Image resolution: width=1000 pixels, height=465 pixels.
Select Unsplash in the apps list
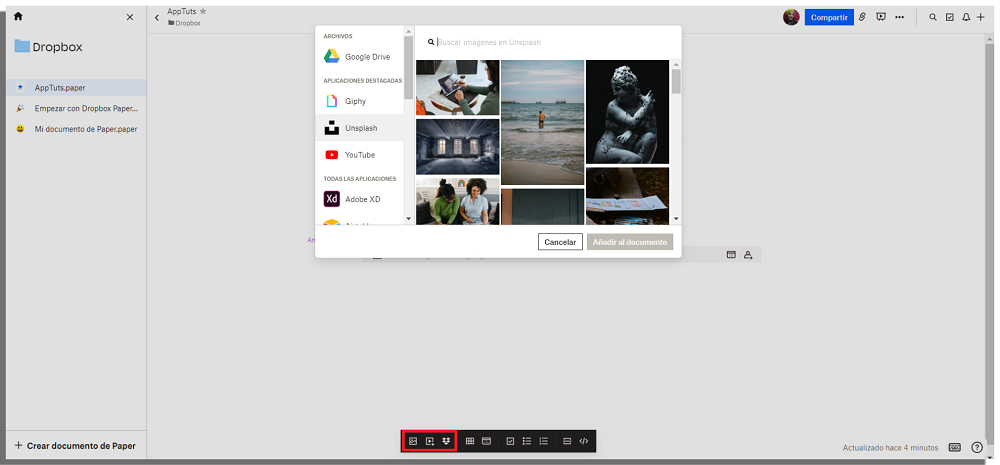pyautogui.click(x=360, y=128)
